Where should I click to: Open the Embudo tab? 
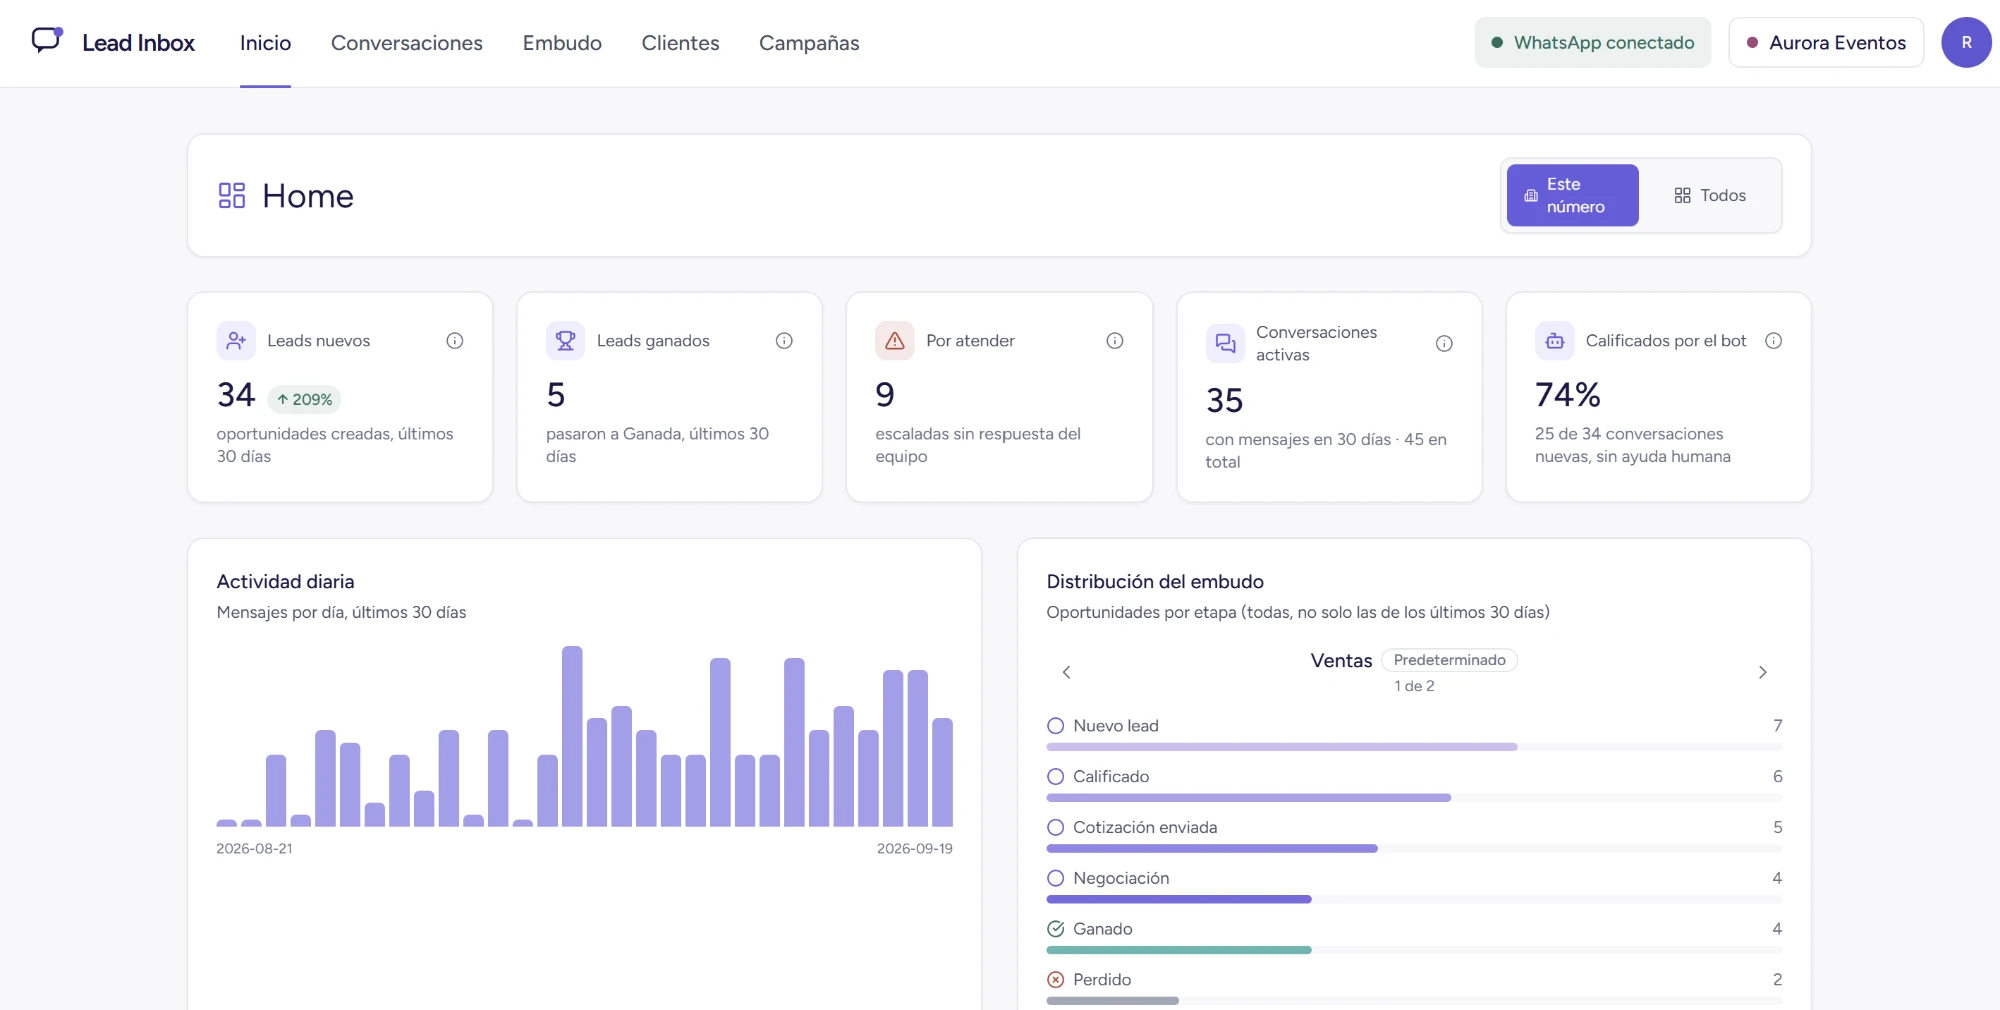point(562,43)
